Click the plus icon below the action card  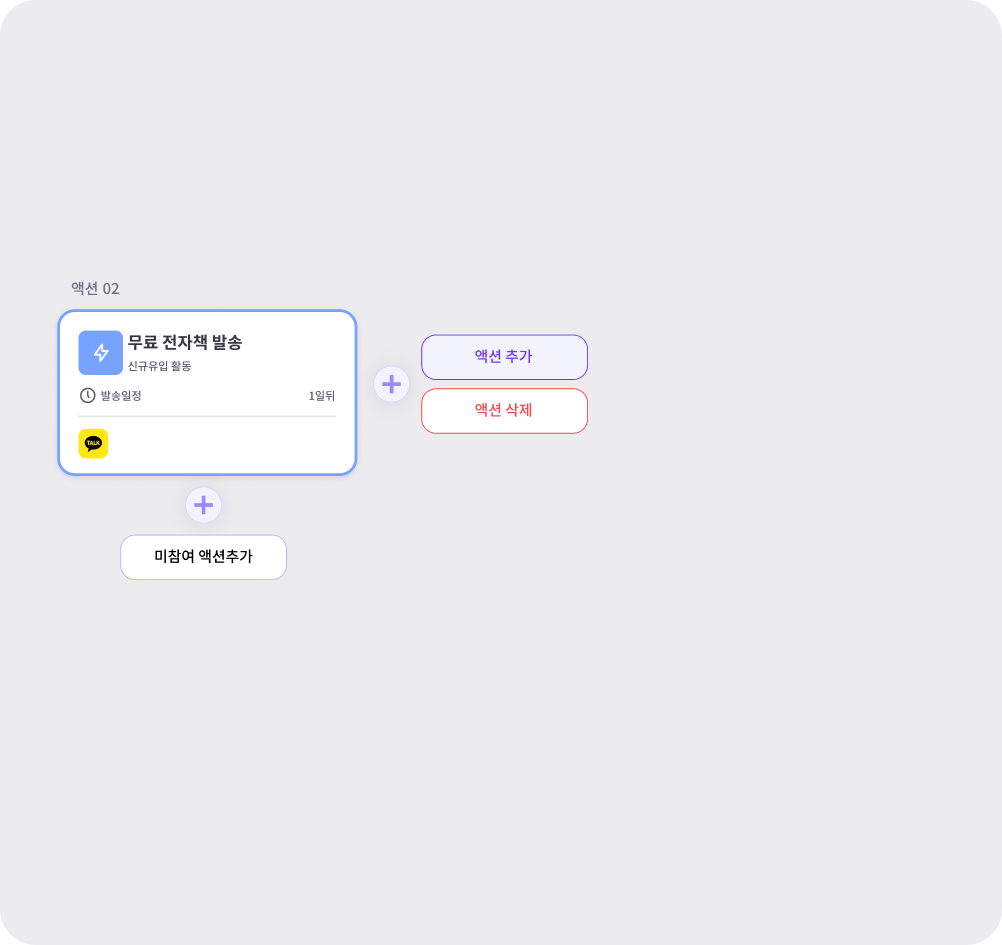[x=203, y=505]
